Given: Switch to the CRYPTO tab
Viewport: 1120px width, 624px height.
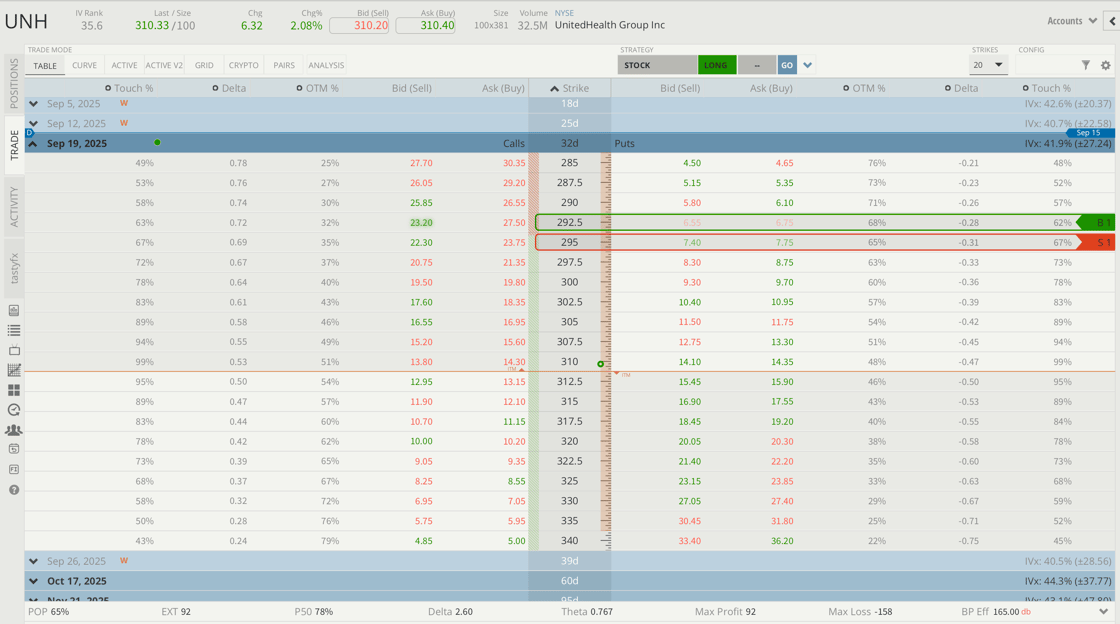Looking at the screenshot, I should click(244, 65).
